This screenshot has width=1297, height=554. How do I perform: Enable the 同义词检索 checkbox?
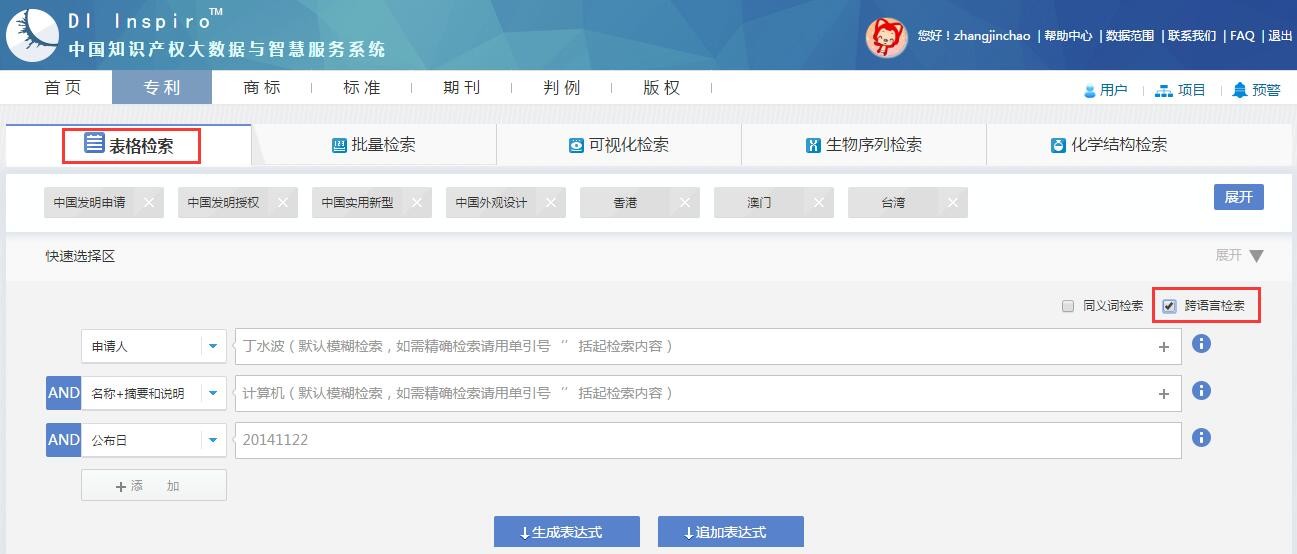1068,306
